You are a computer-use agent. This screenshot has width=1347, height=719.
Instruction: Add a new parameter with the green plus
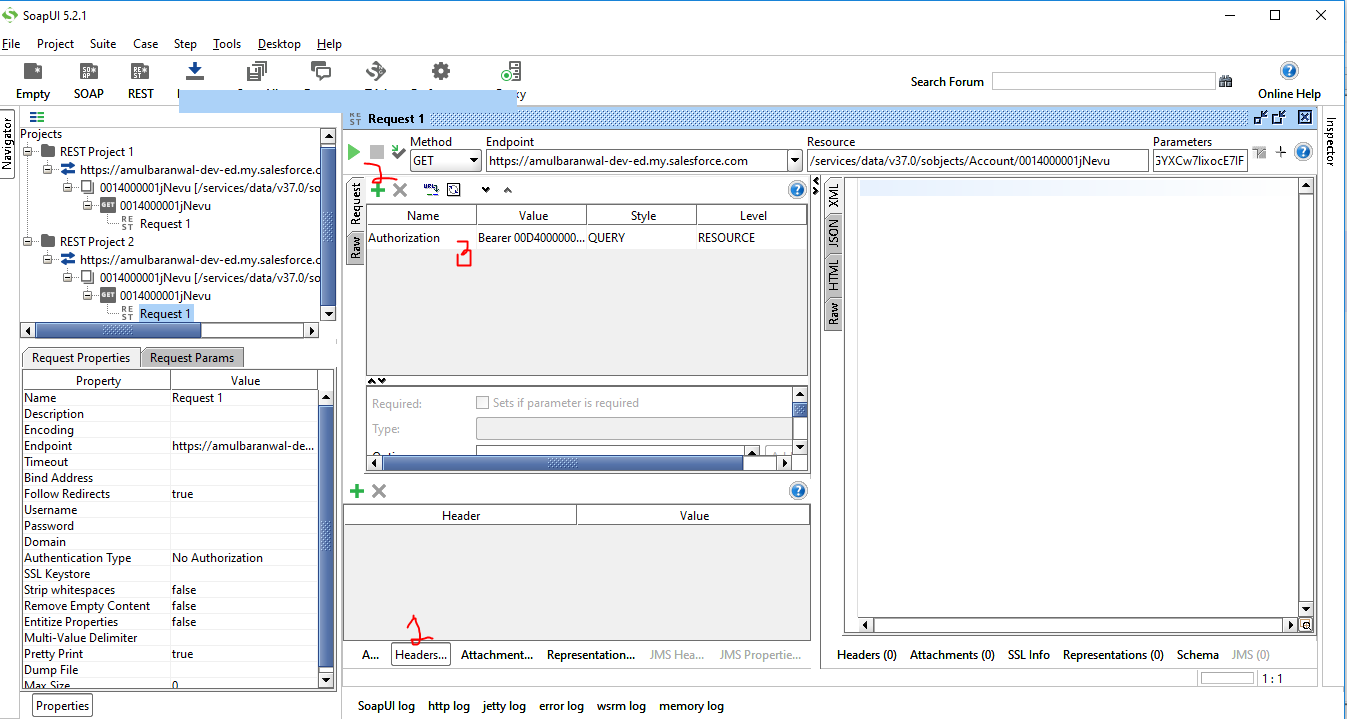pos(379,189)
